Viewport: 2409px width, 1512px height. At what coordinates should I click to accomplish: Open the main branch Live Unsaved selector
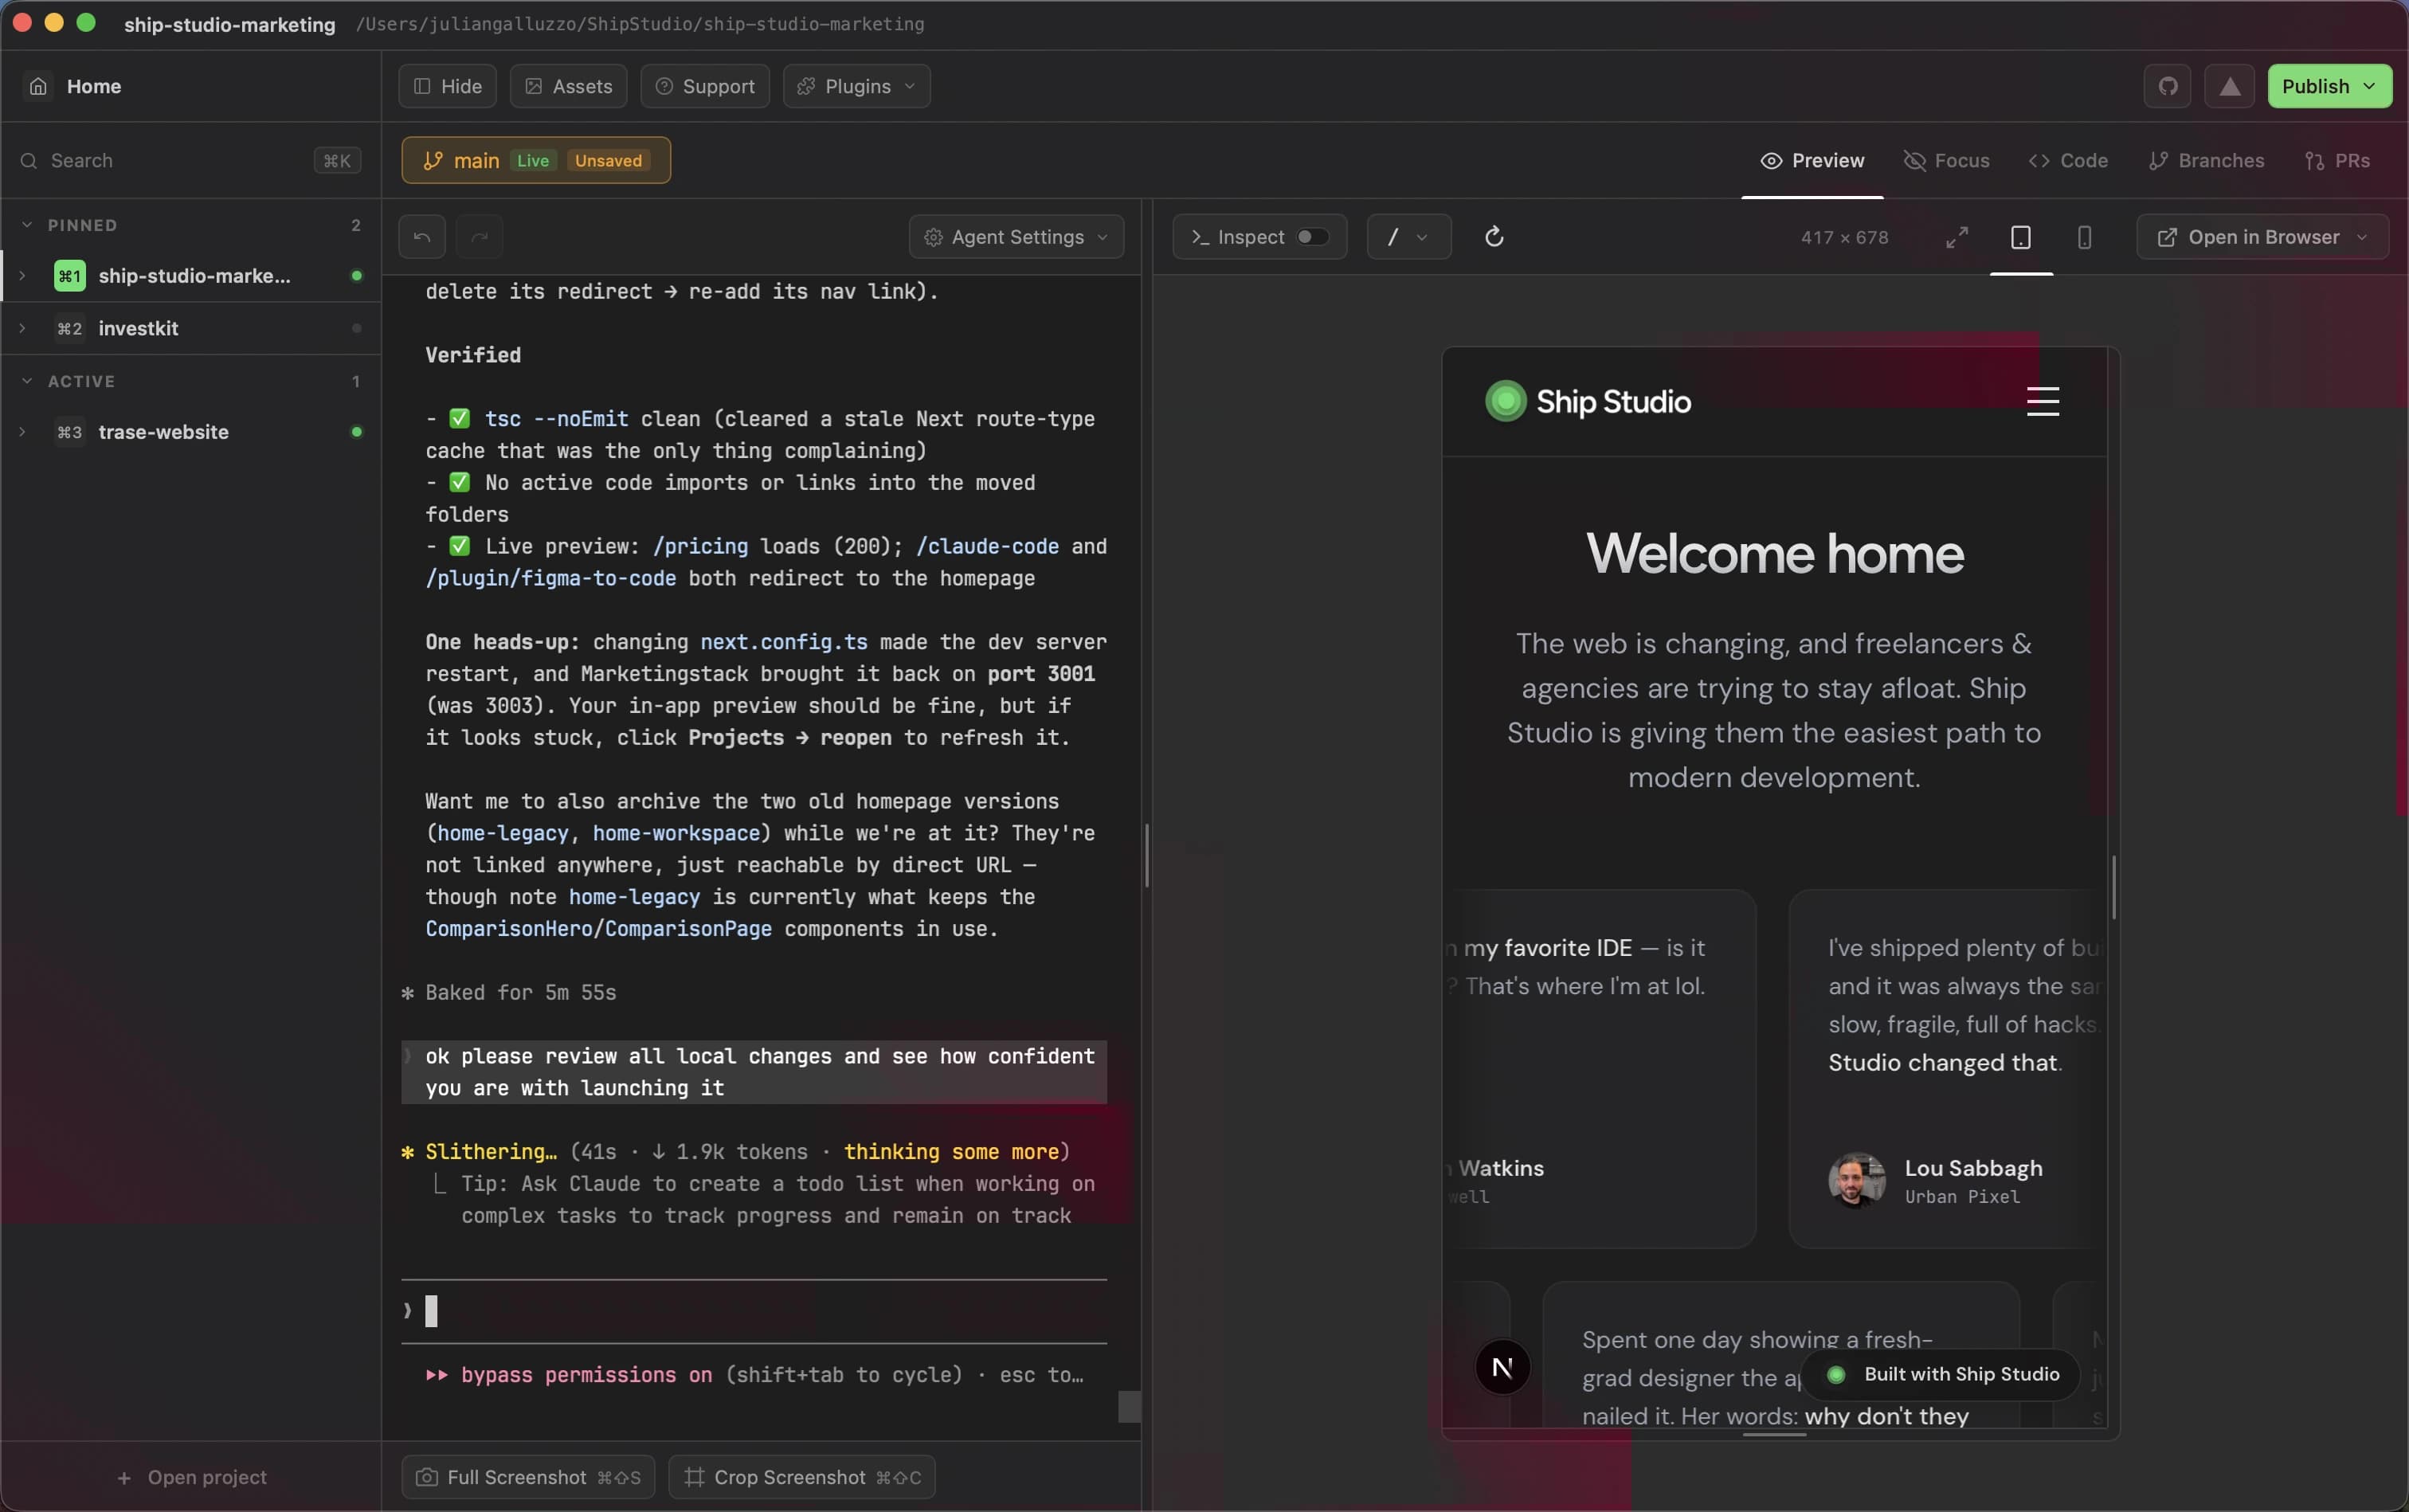(x=536, y=160)
